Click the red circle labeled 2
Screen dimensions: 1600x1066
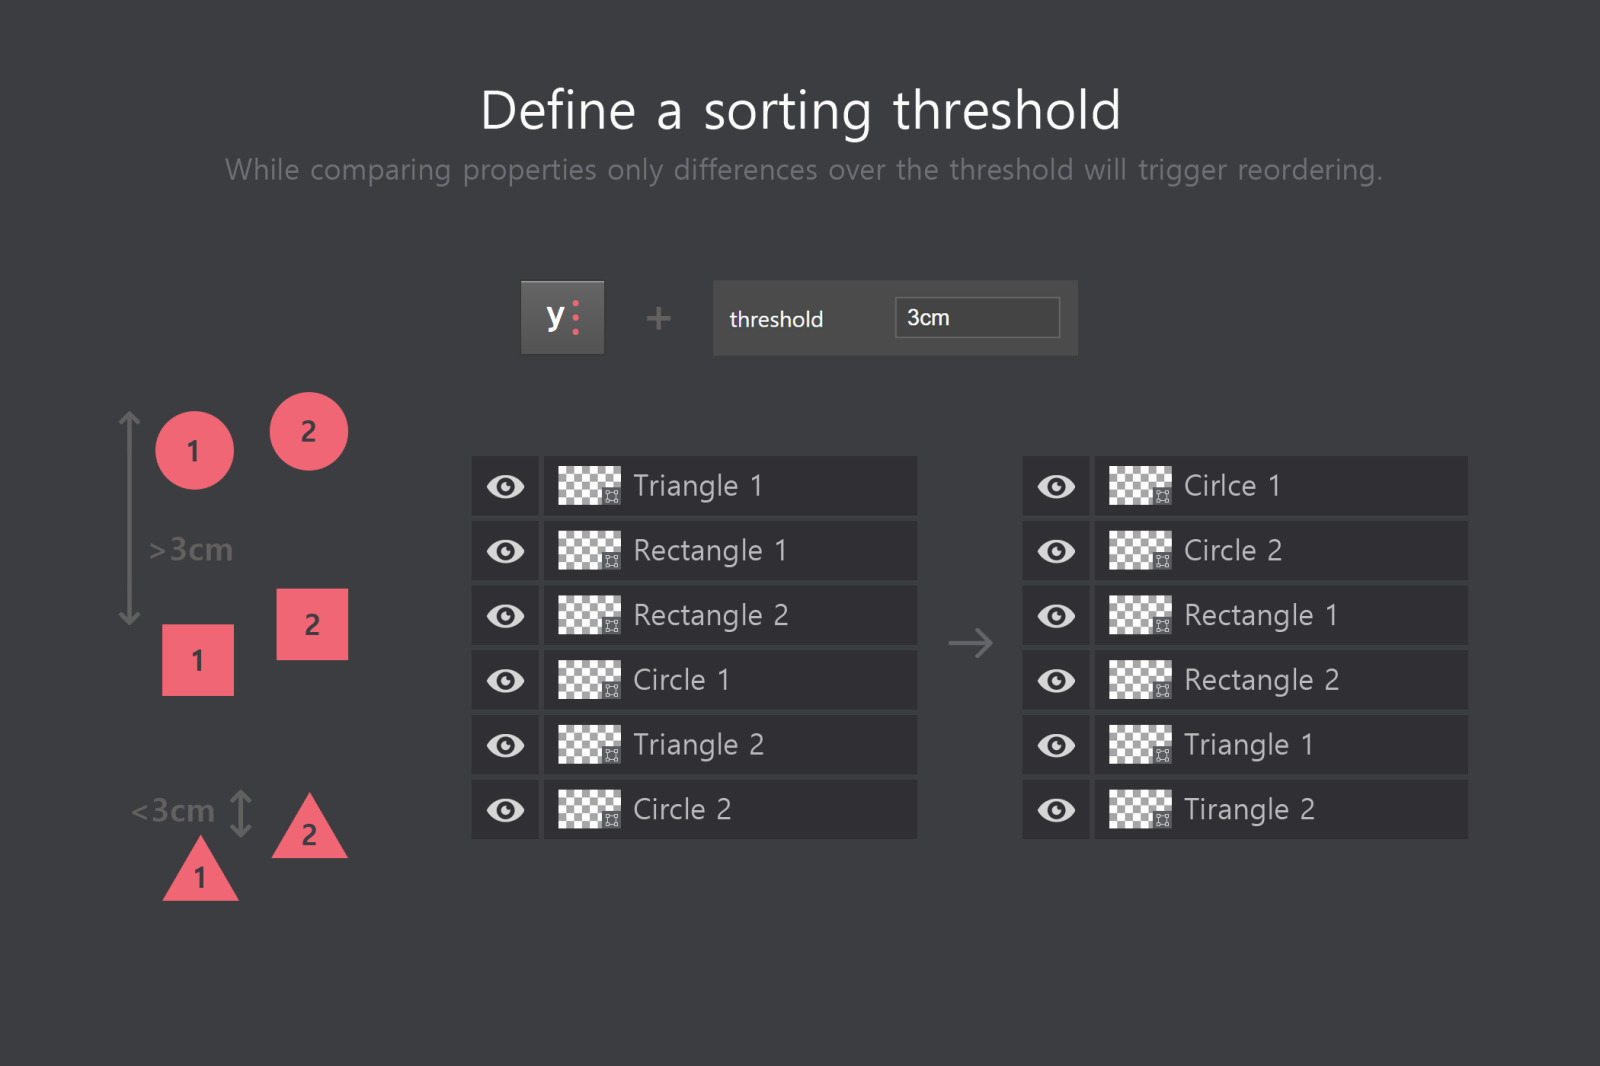tap(309, 431)
